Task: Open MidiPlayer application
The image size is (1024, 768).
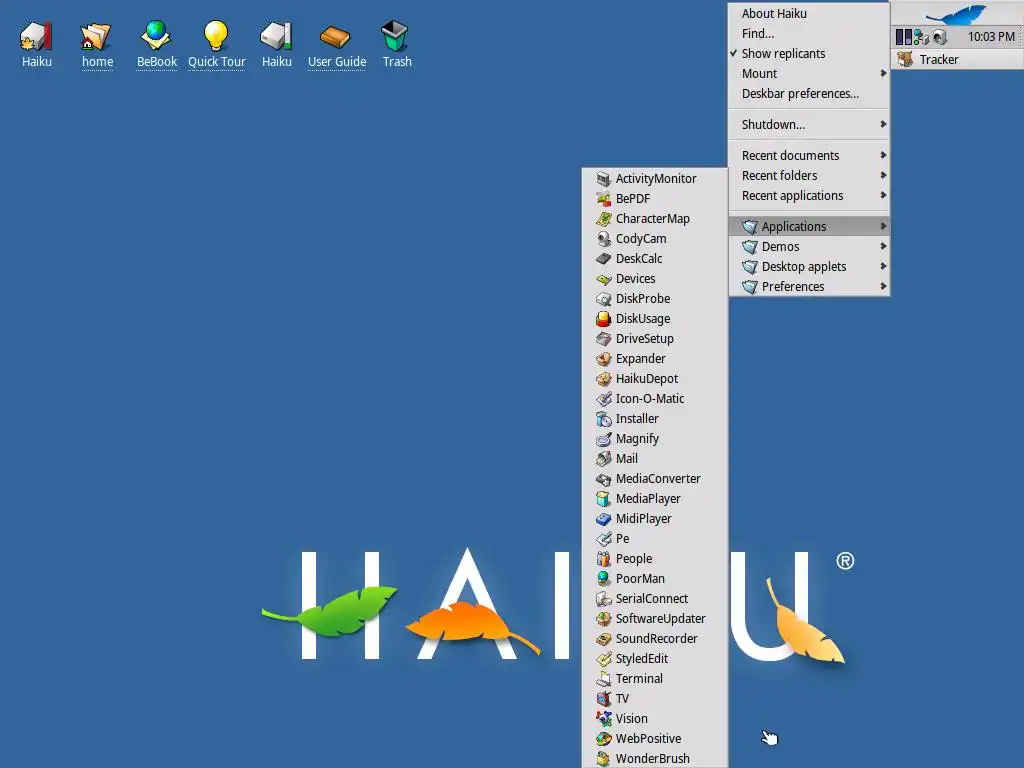Action: (x=654, y=519)
